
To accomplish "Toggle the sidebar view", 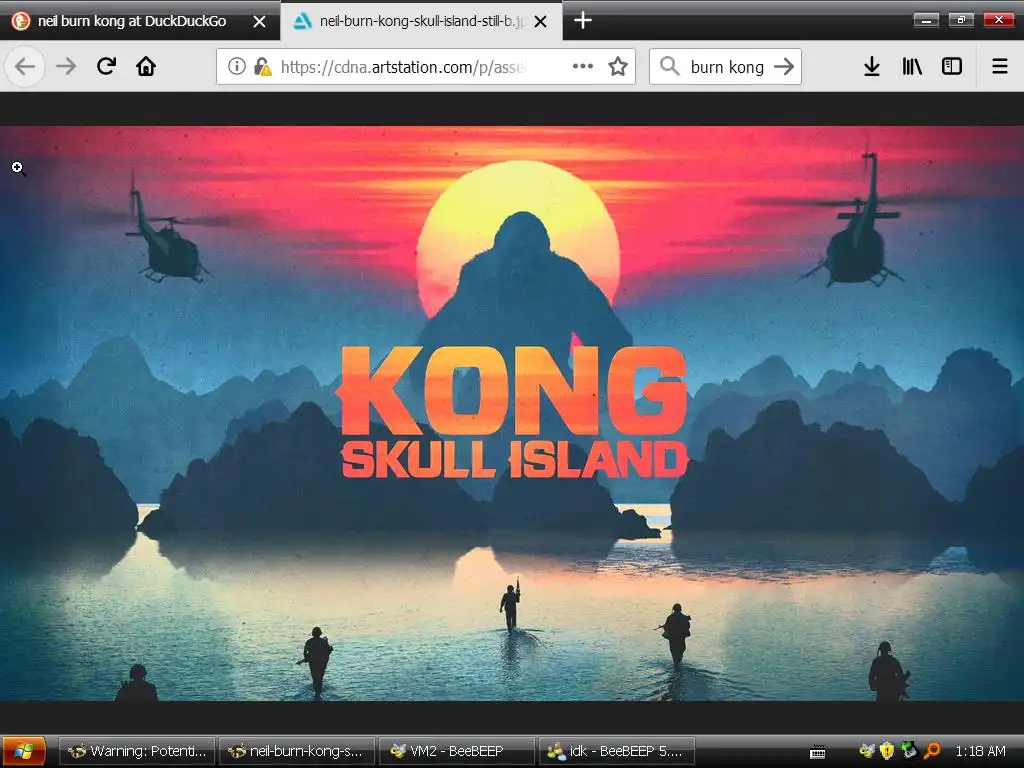I will point(952,66).
